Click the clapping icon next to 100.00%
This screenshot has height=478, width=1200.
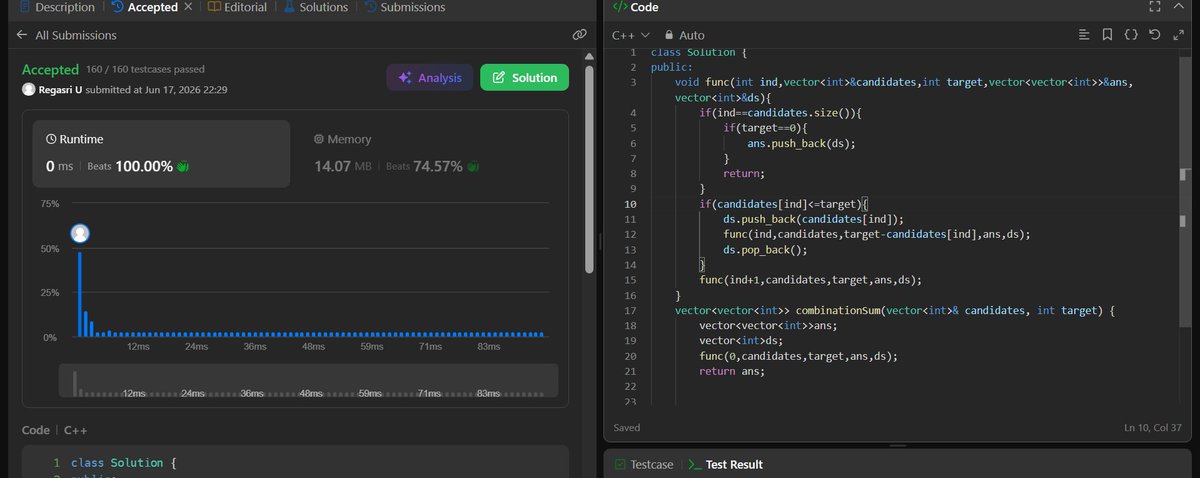tap(183, 167)
